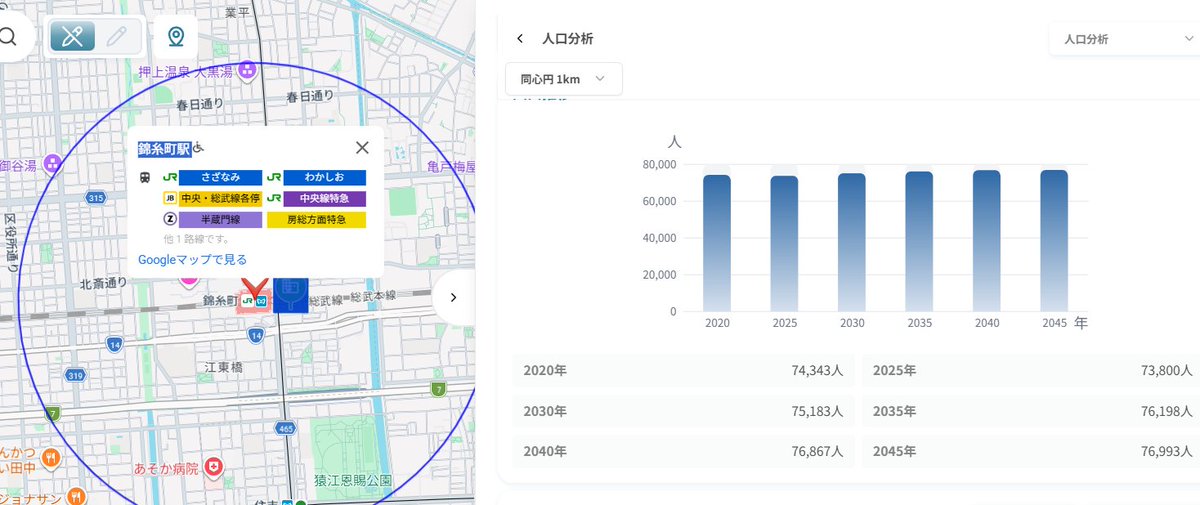1200x505 pixels.
Task: Click the JB line code badge
Action: coord(170,198)
